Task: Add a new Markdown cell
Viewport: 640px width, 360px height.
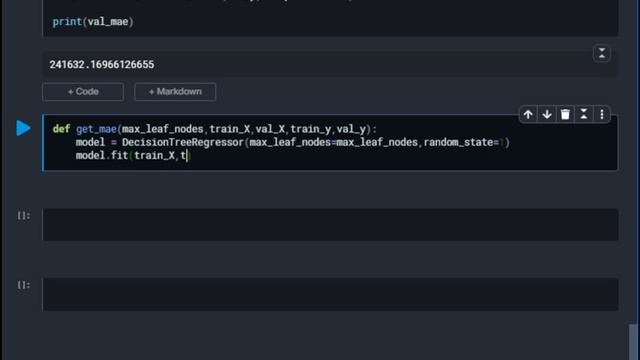Action: click(175, 92)
